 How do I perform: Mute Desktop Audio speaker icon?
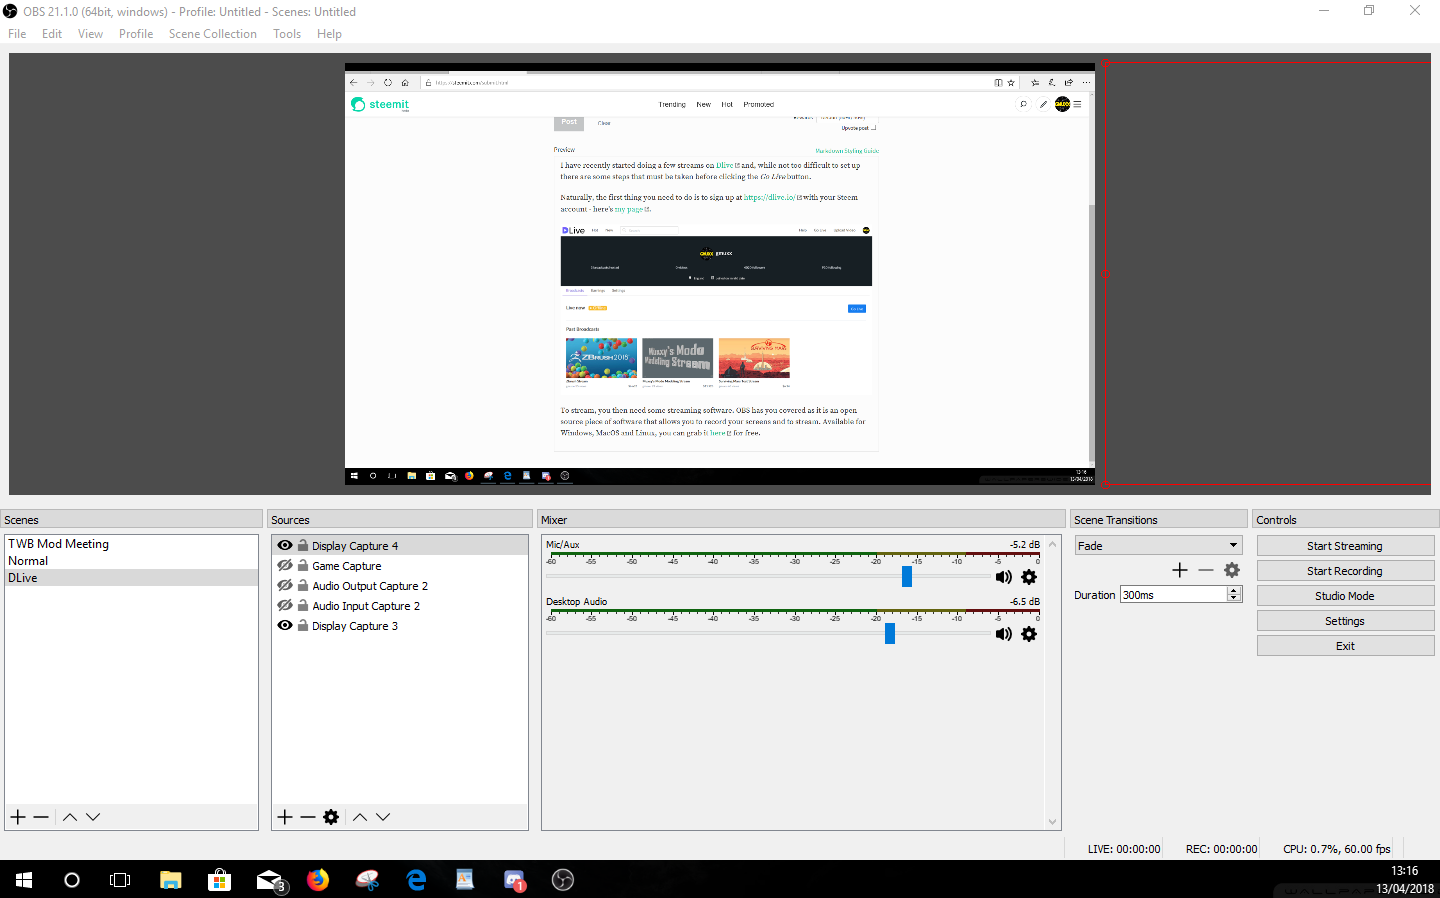[x=1004, y=634]
